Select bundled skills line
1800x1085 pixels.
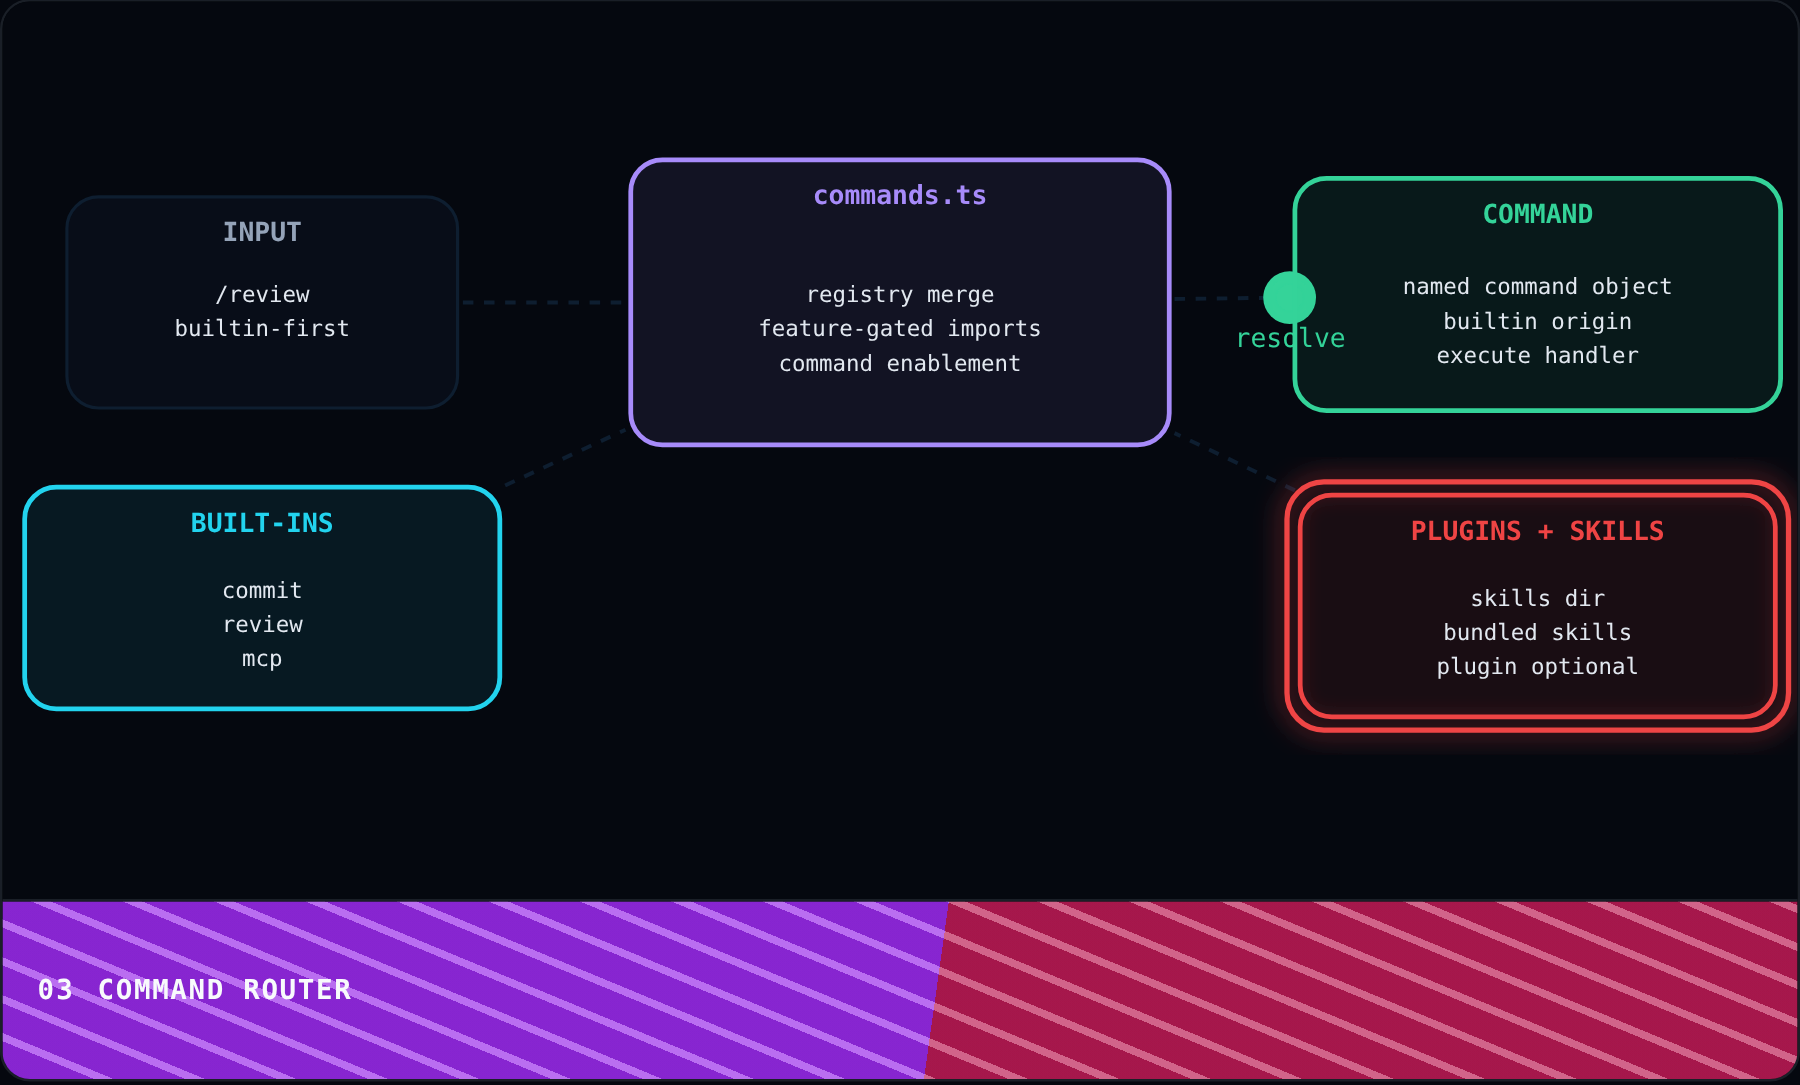click(1537, 632)
